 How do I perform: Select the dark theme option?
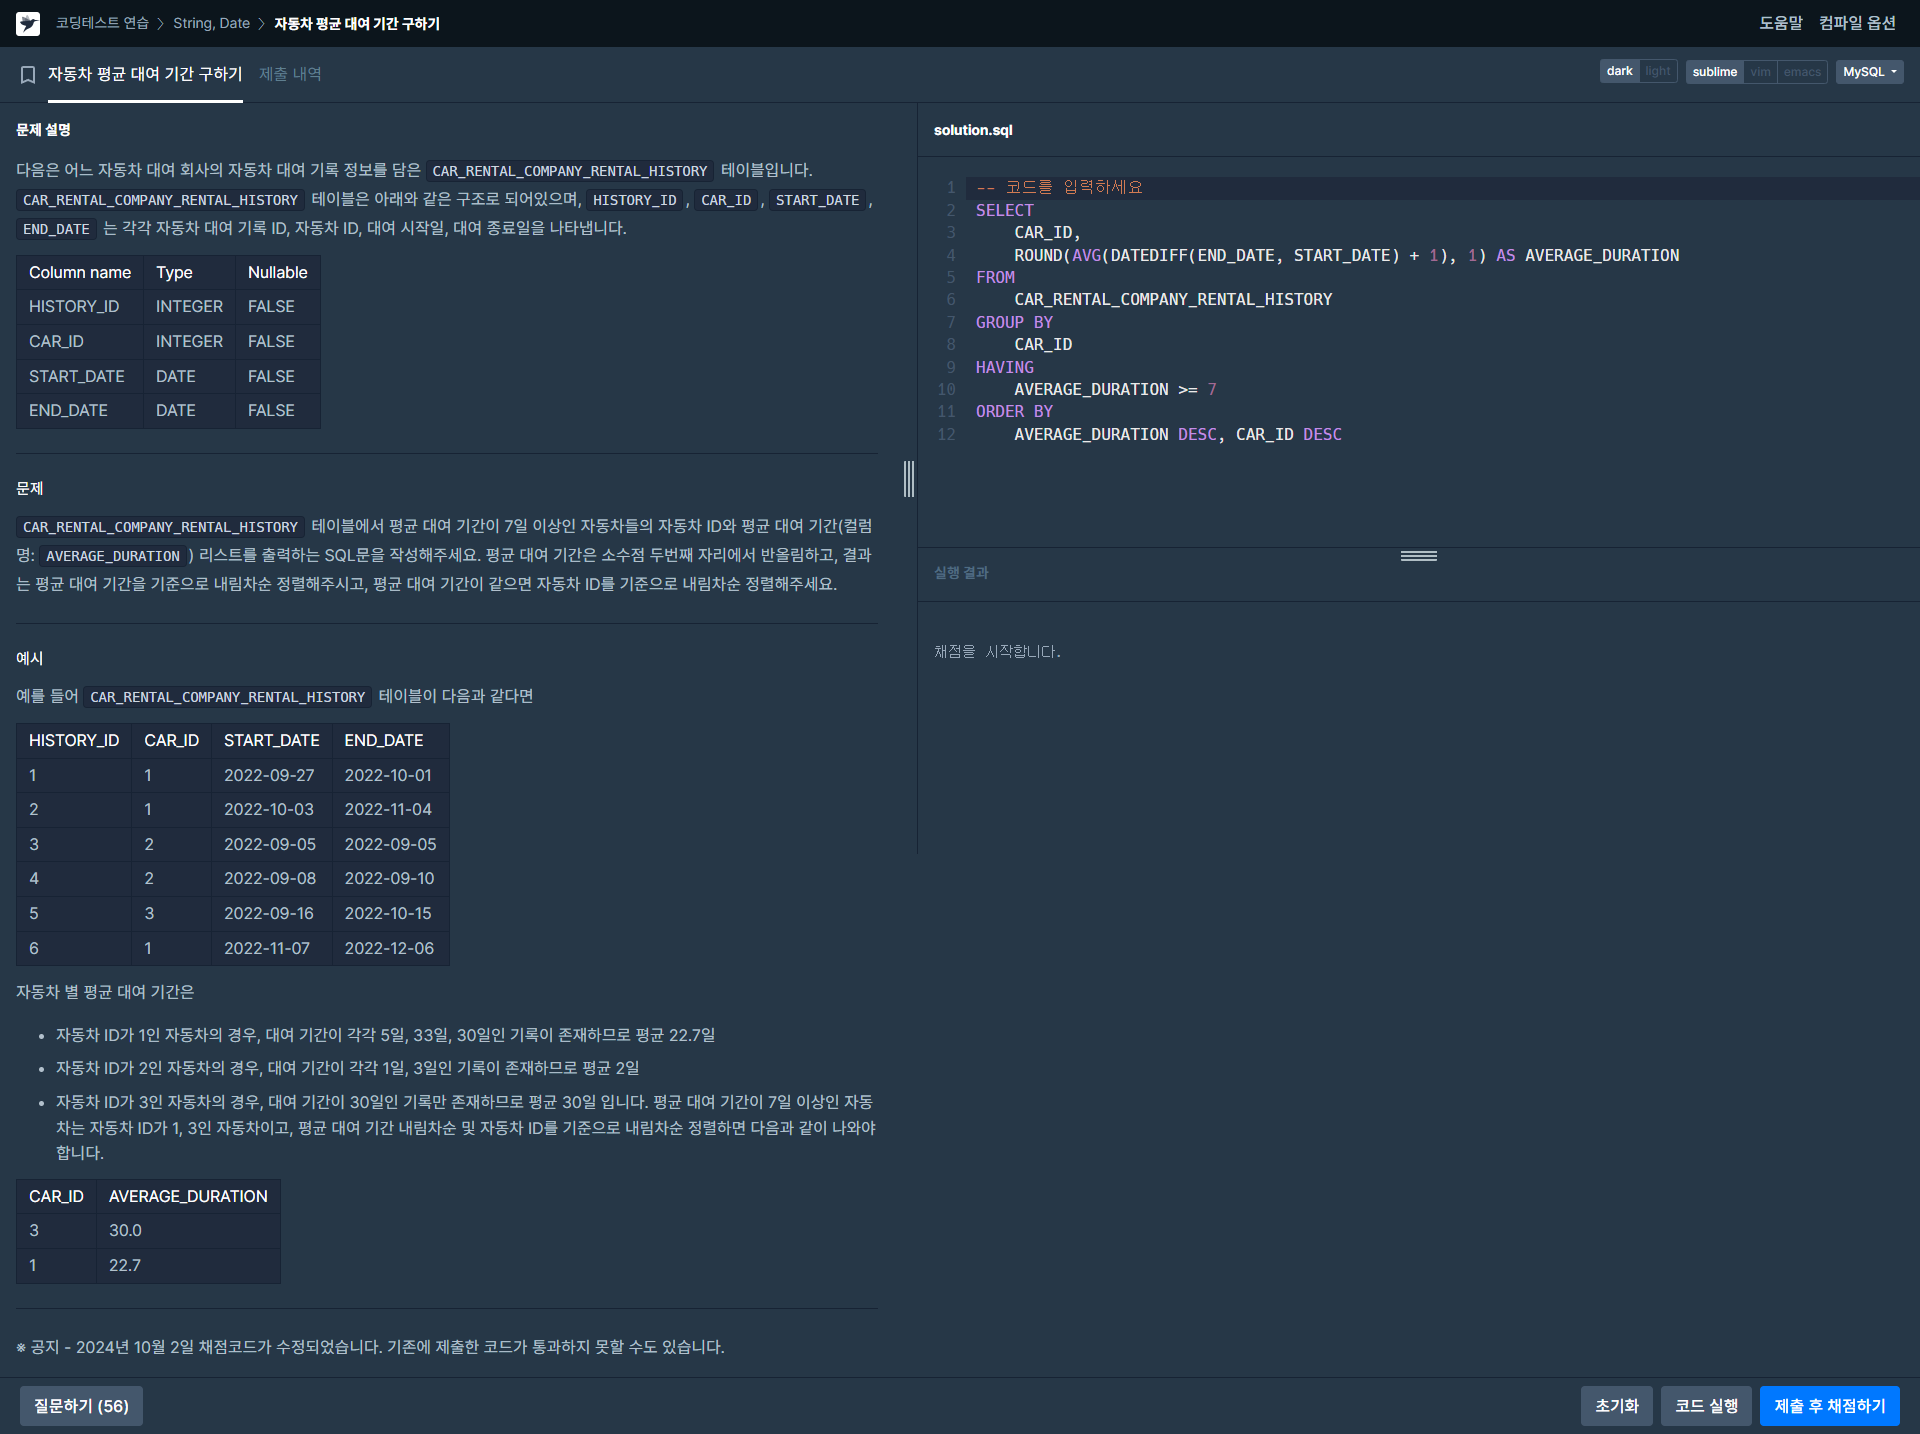(x=1619, y=72)
